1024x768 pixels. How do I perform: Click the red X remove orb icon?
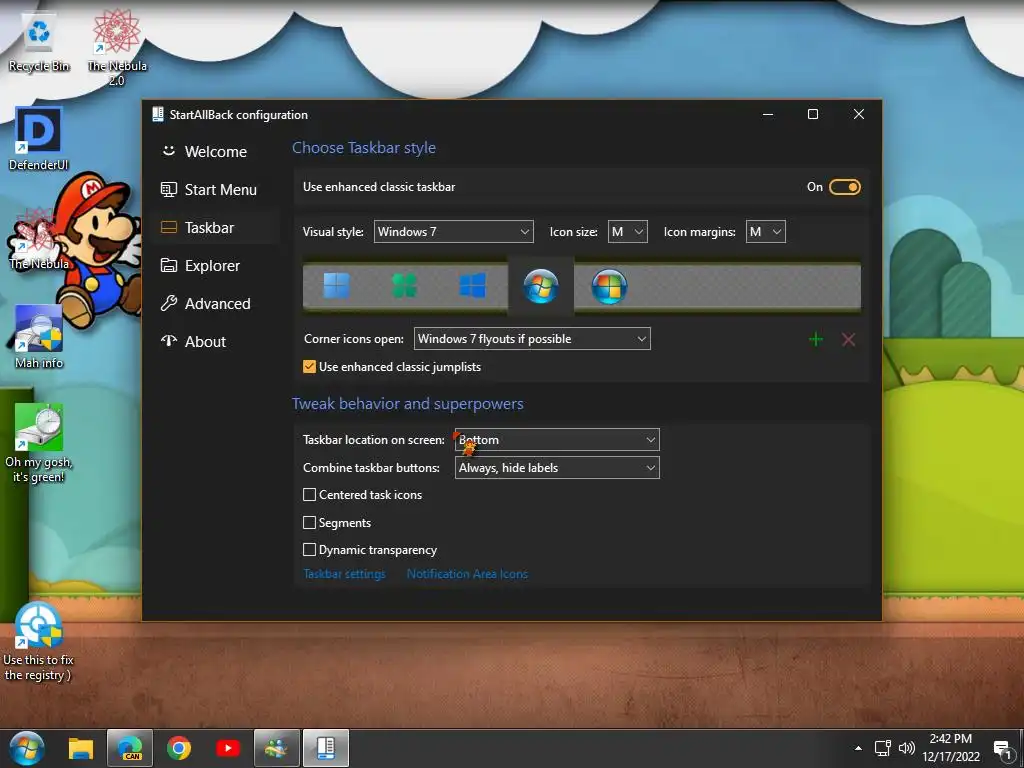pyautogui.click(x=848, y=339)
